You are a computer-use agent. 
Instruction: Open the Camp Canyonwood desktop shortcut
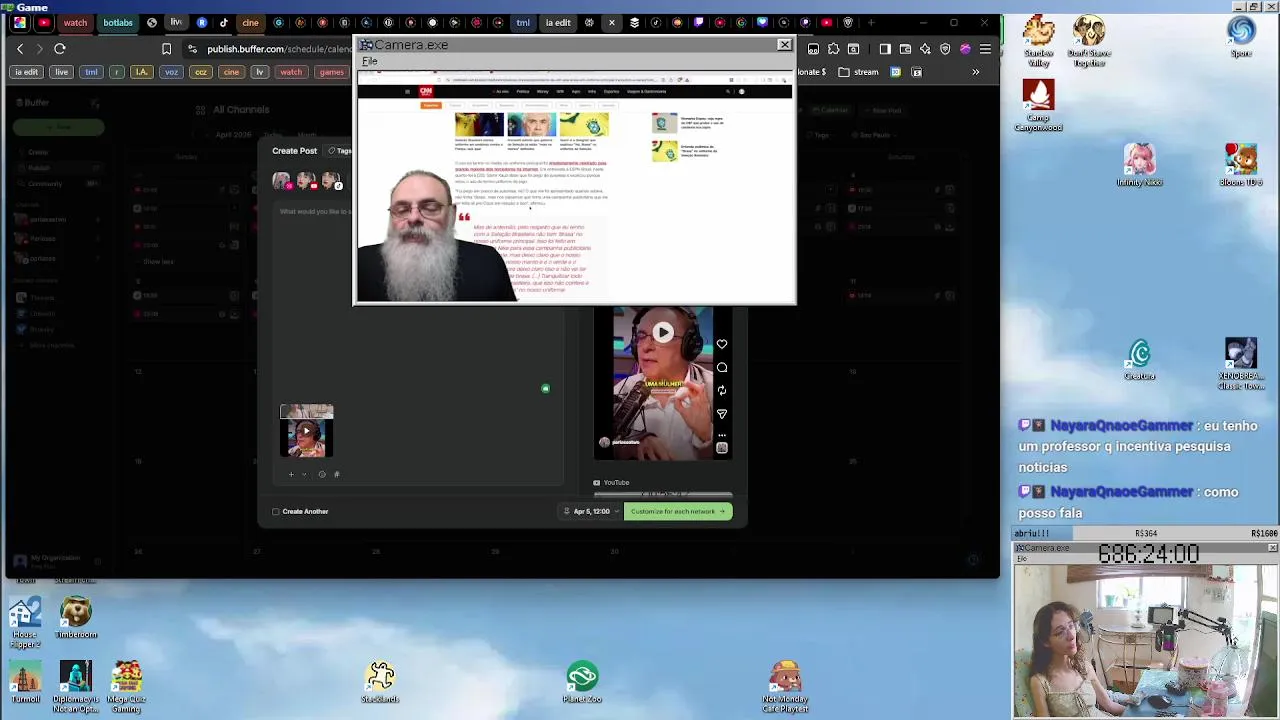[1038, 106]
